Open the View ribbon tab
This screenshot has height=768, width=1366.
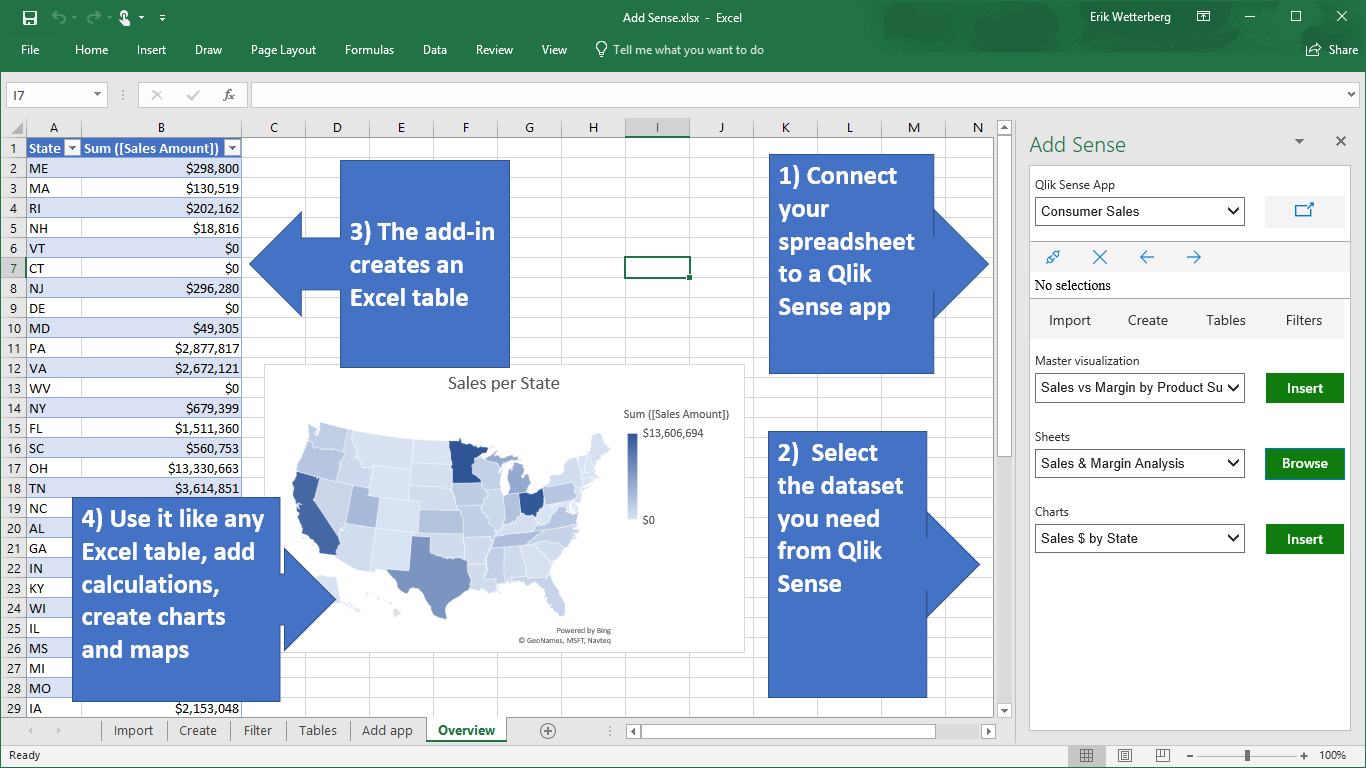click(x=554, y=50)
